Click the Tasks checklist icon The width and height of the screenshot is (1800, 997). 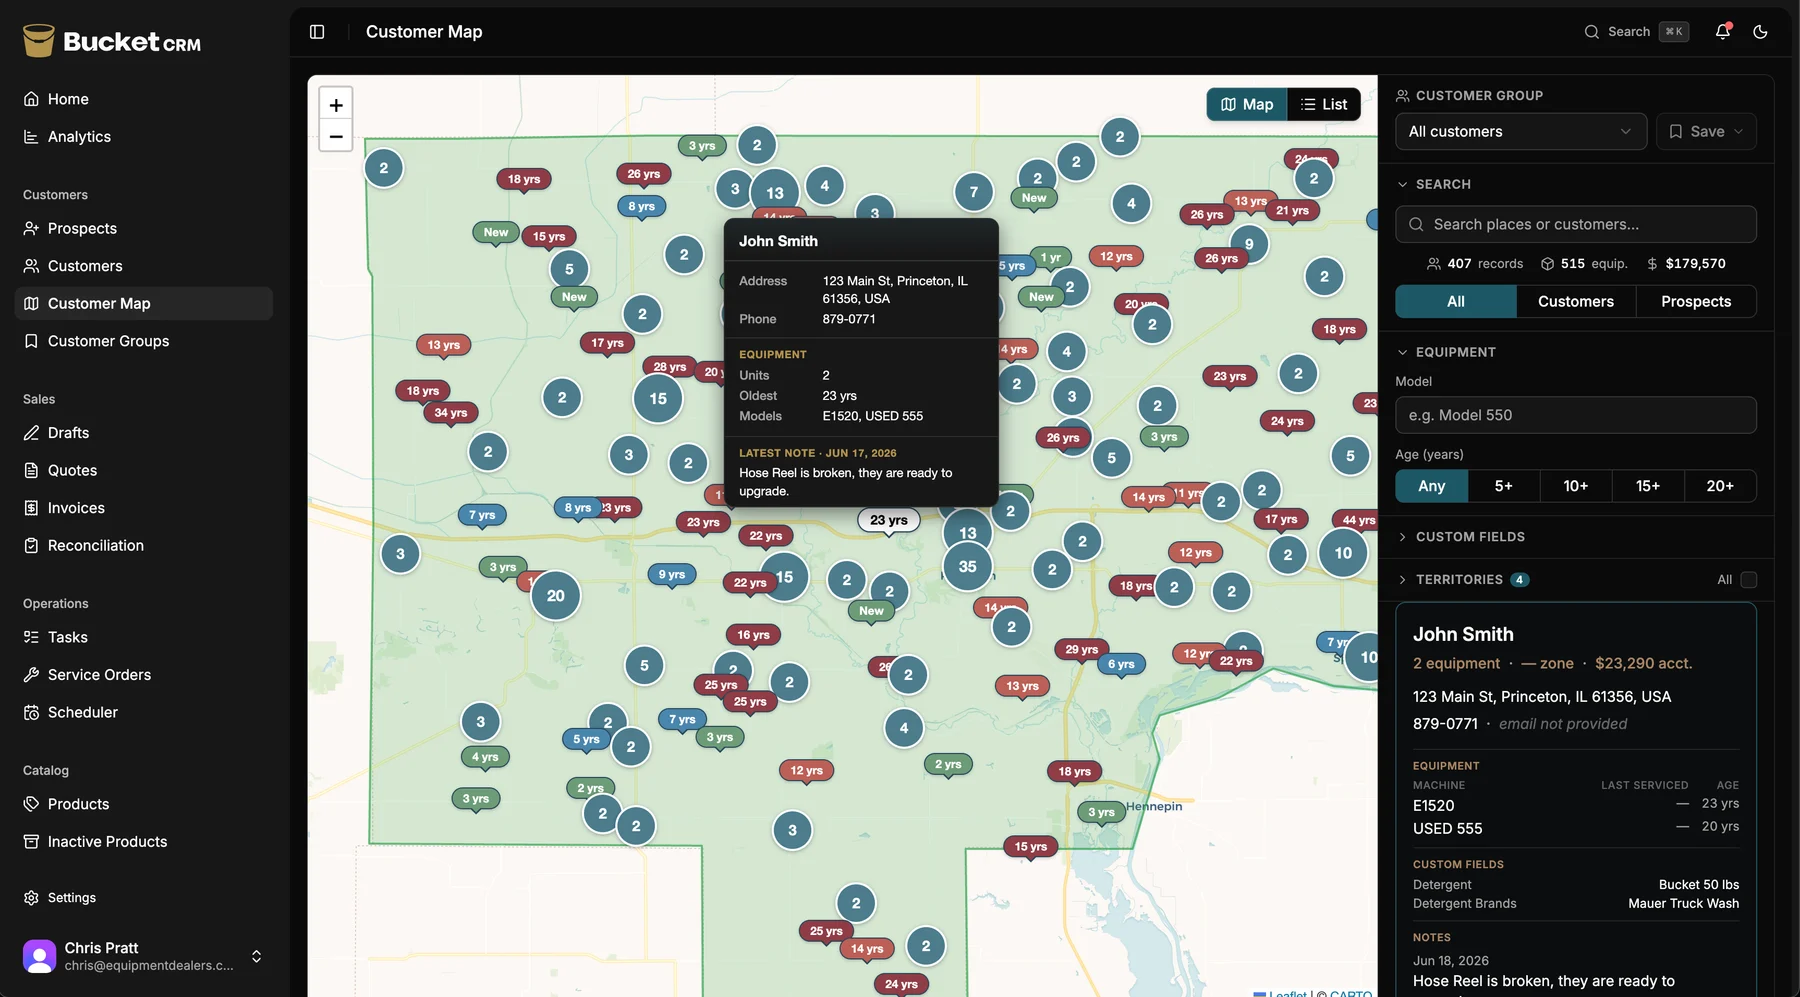coord(31,637)
